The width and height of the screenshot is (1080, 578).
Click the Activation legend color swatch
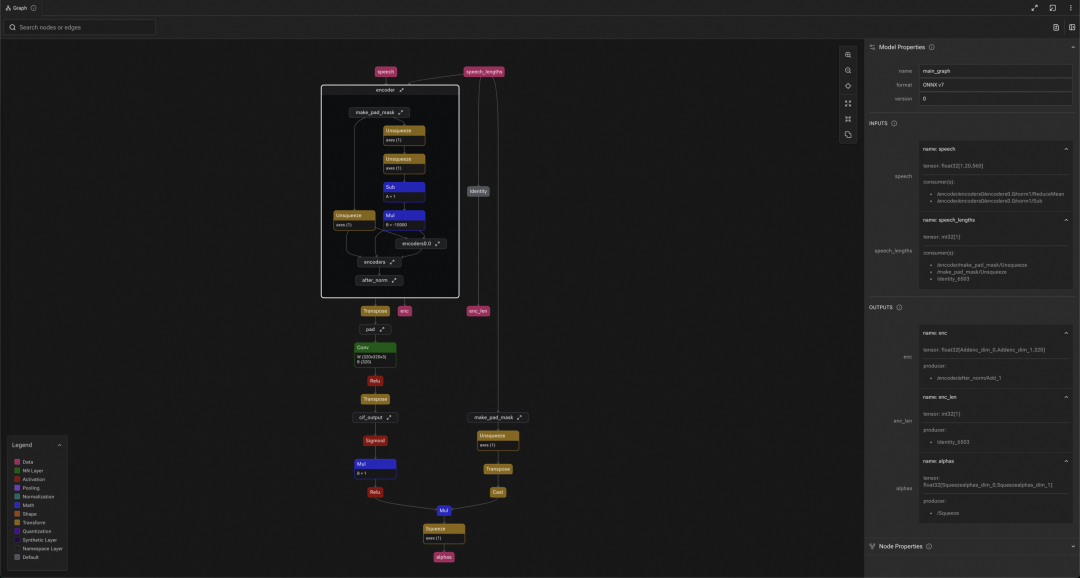(17, 479)
